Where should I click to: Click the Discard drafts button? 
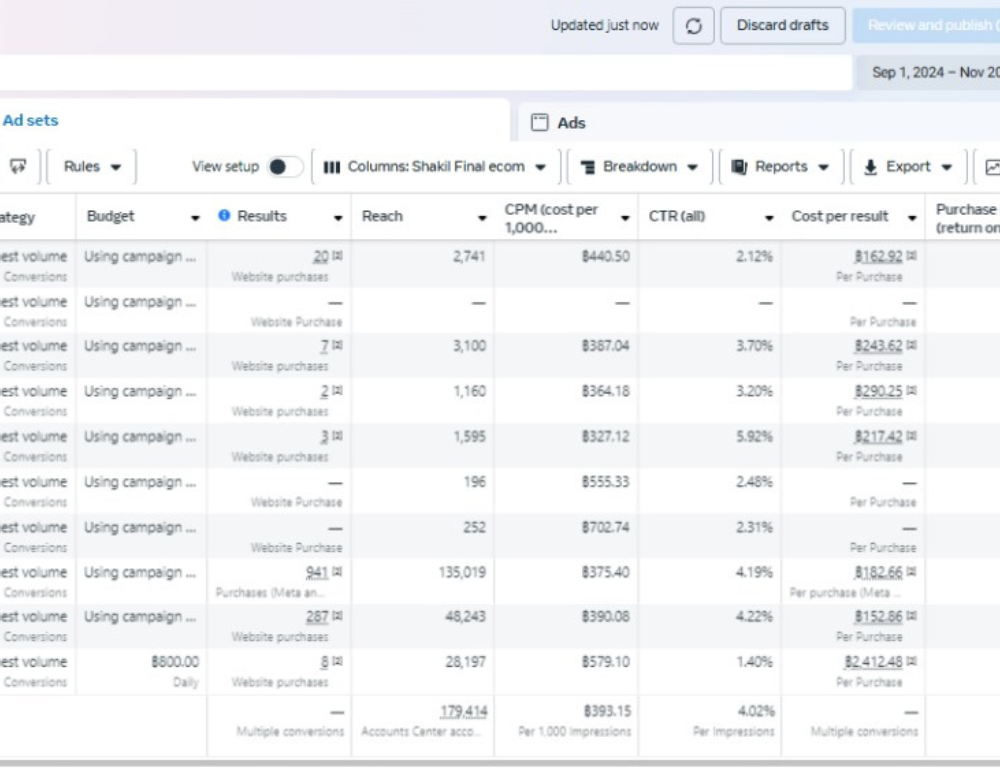[782, 26]
